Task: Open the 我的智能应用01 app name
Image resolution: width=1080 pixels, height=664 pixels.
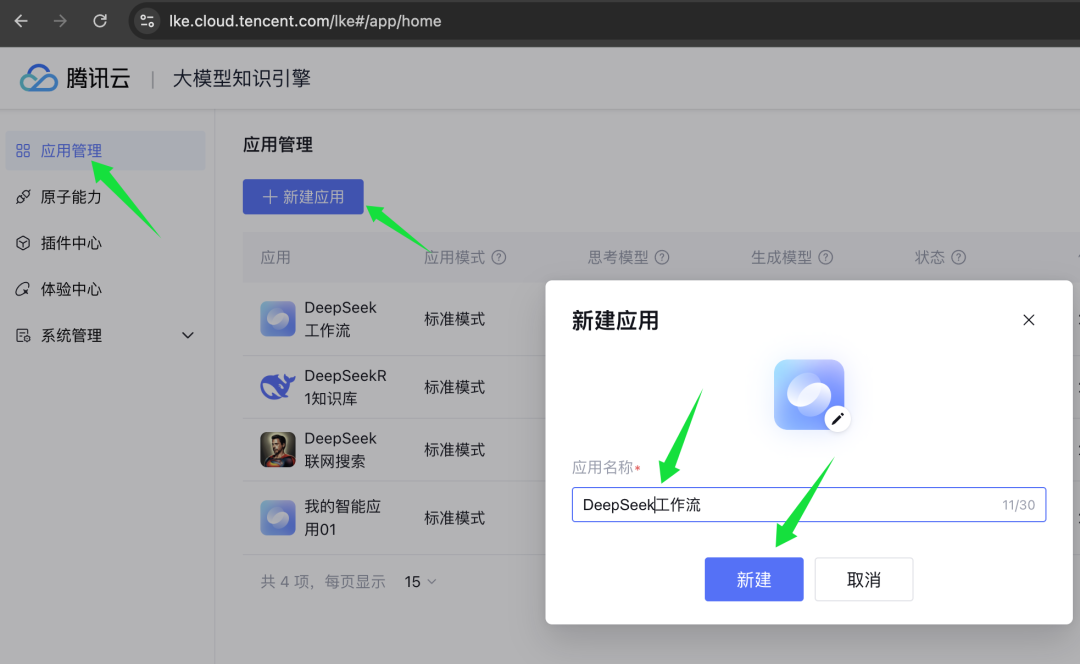Action: click(x=342, y=518)
